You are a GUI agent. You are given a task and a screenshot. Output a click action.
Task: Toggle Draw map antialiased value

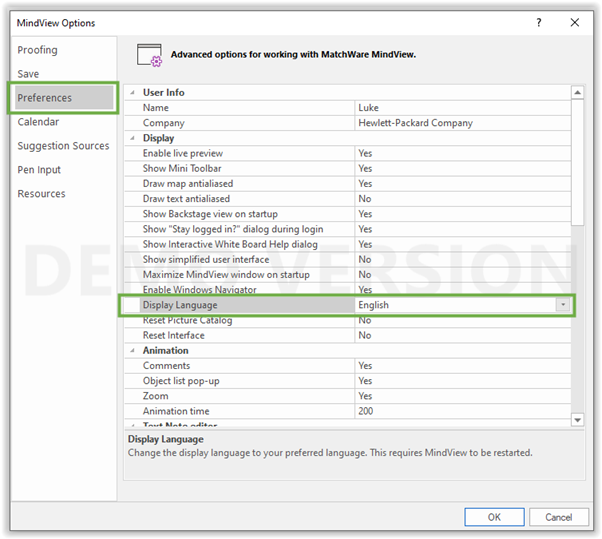pyautogui.click(x=463, y=184)
